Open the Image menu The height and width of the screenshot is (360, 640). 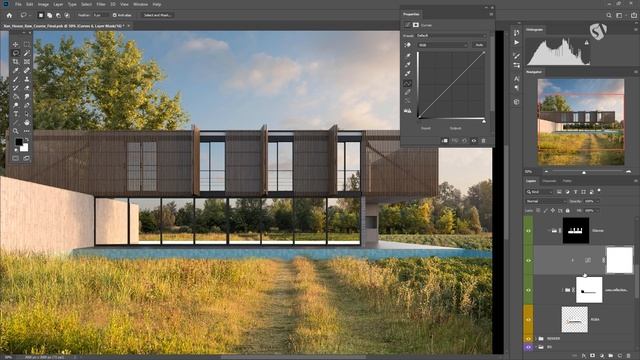(43, 4)
